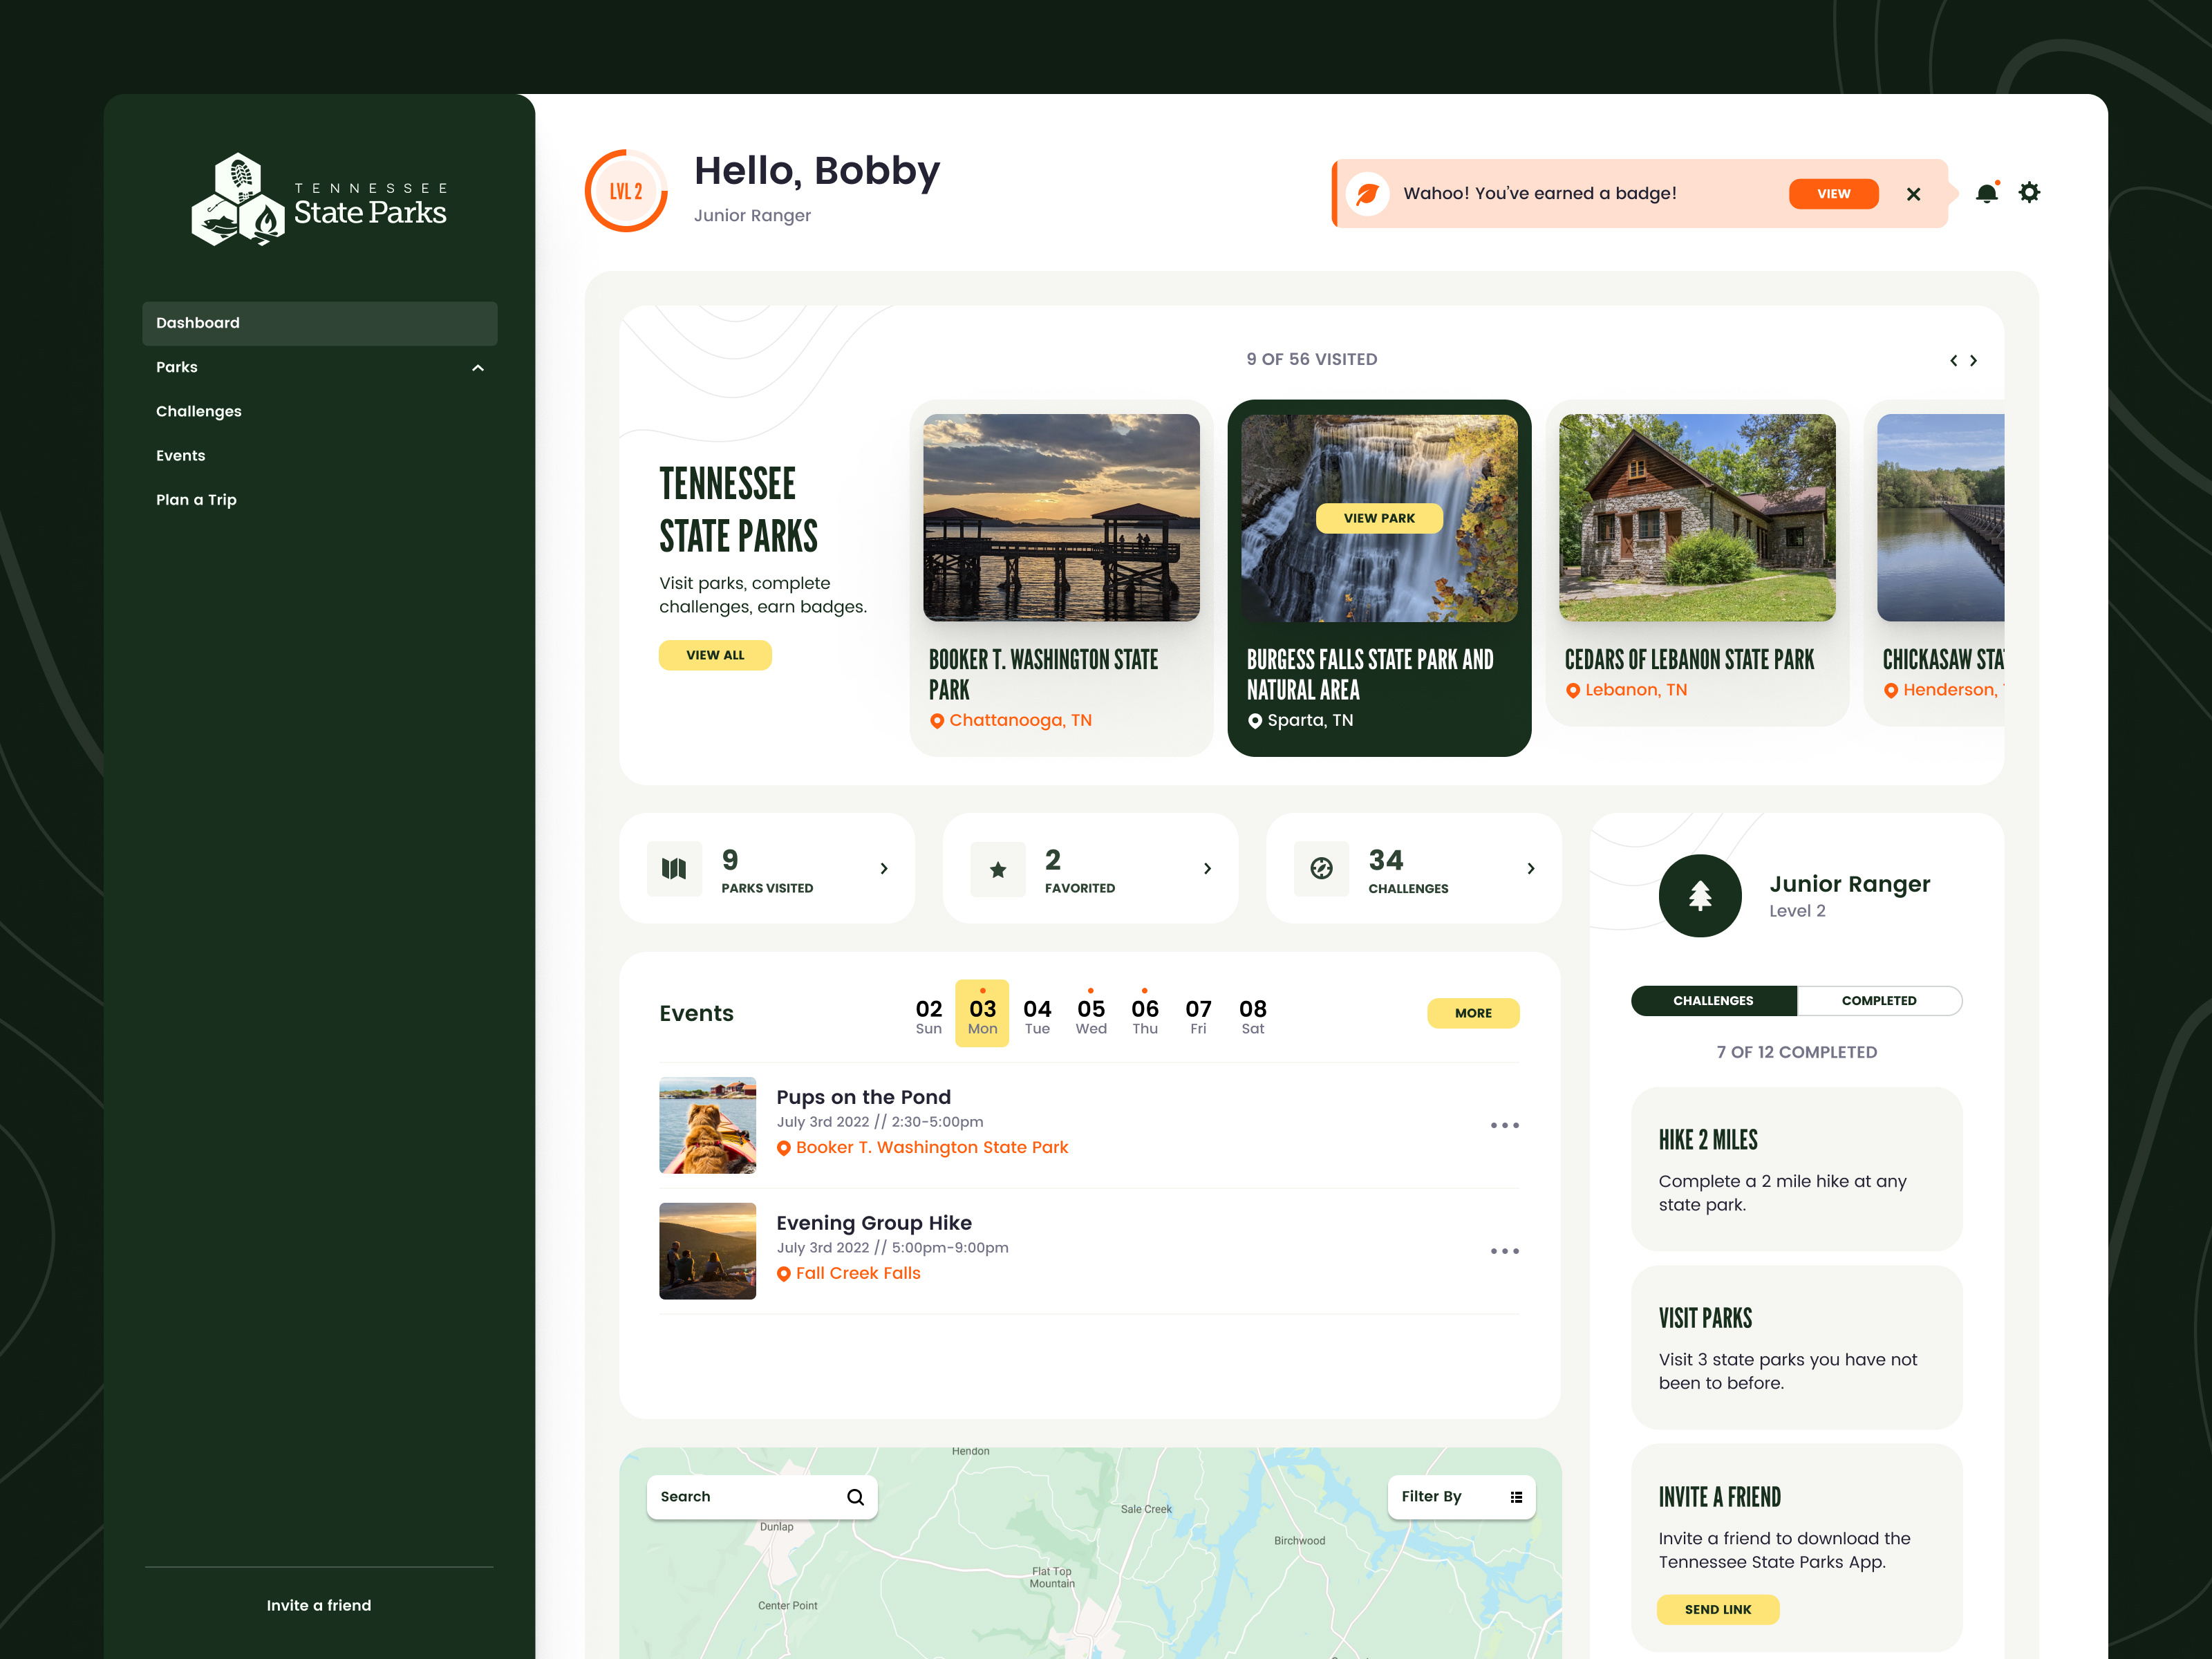Switch the progress toggle to Completed
This screenshot has height=1659, width=2212.
click(1879, 1000)
